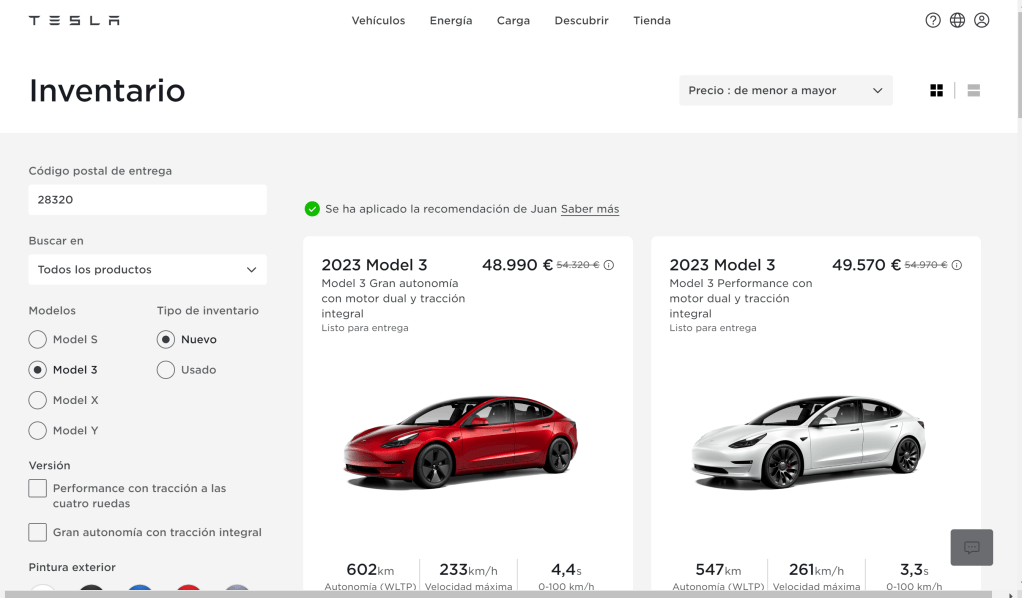Open the user account icon
Screen dimensions: 1022x598
(x=982, y=20)
